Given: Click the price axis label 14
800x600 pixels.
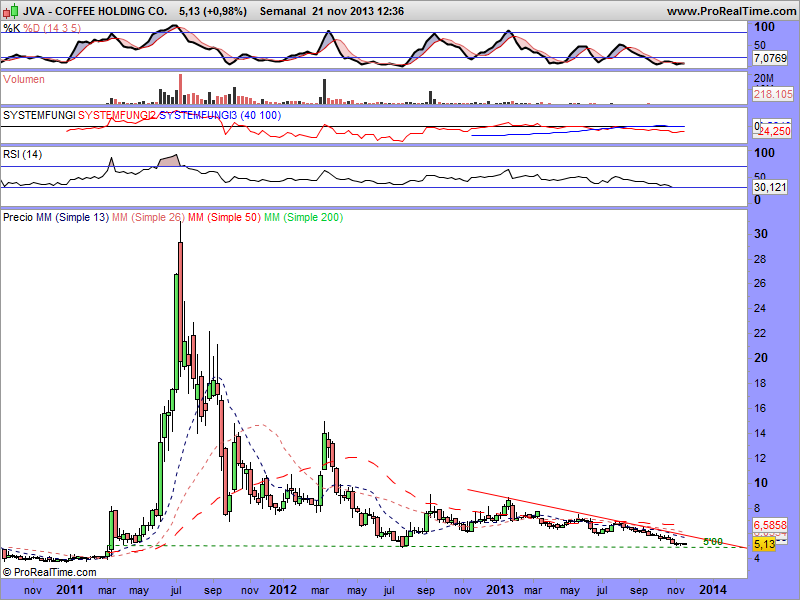Looking at the screenshot, I should point(760,433).
